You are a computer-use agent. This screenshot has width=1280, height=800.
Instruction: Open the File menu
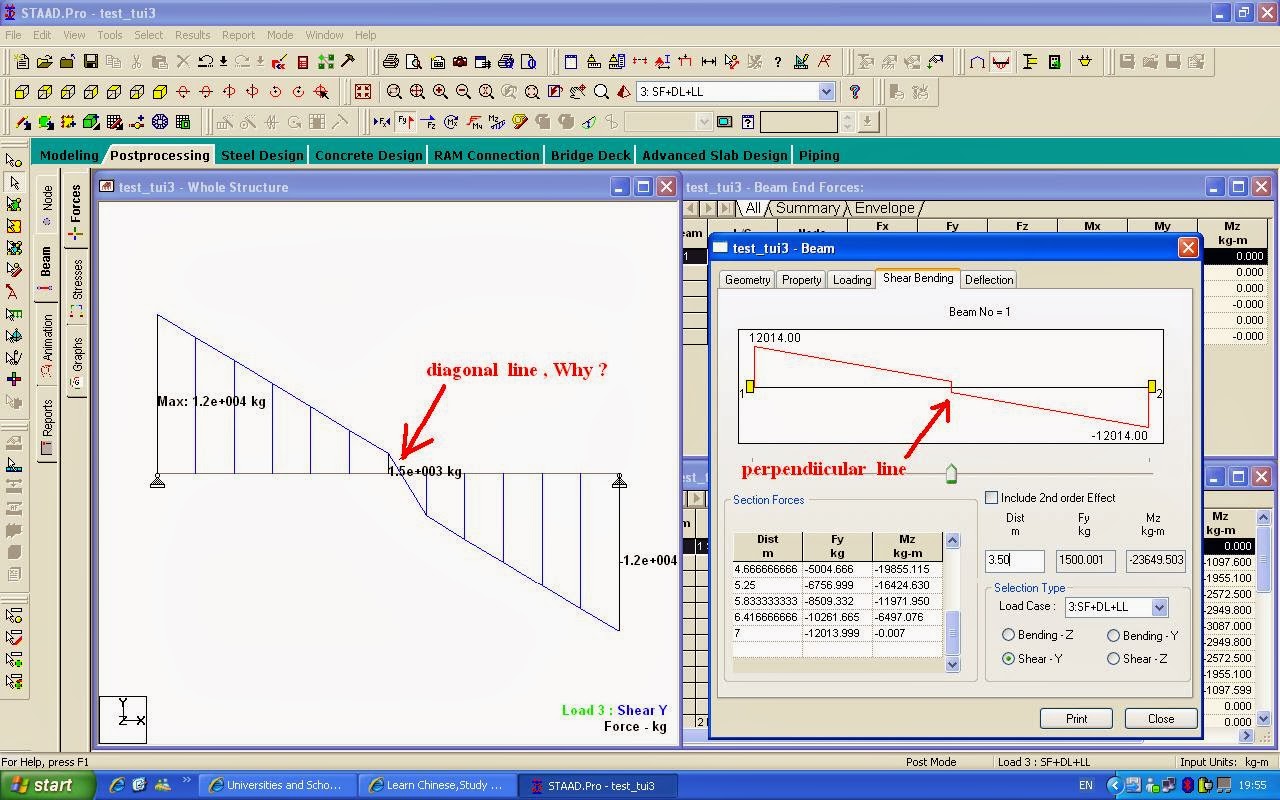click(13, 35)
